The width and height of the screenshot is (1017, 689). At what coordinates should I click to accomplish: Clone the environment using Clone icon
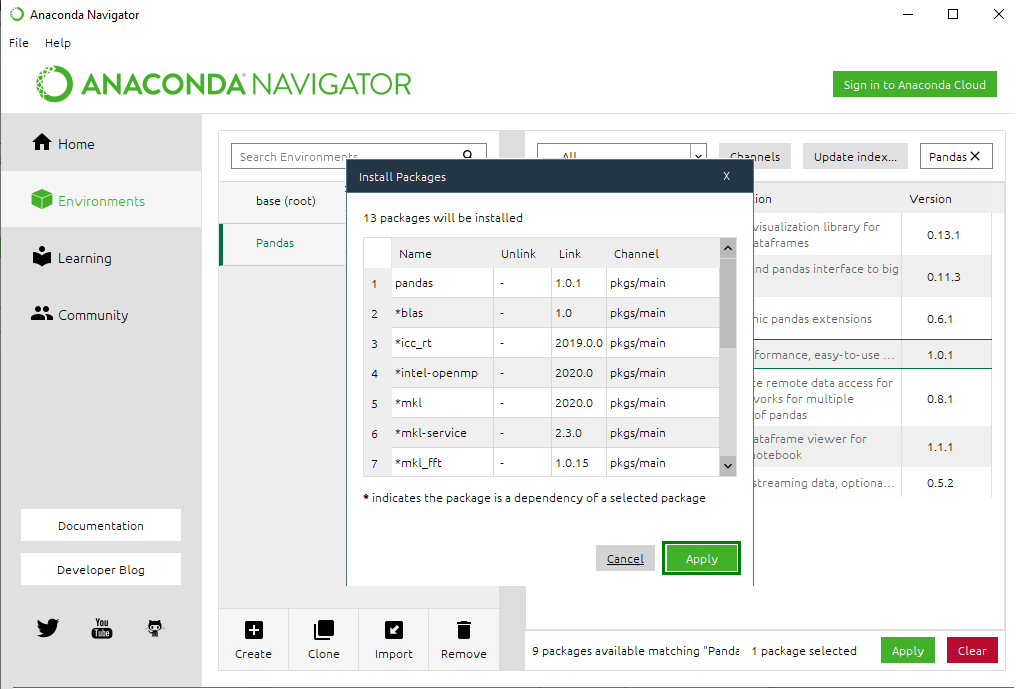point(323,630)
